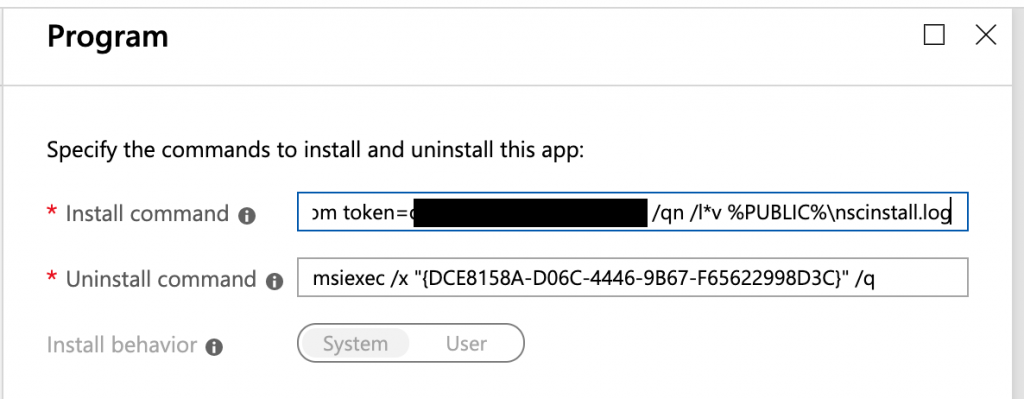This screenshot has width=1024, height=399.
Task: Click the msiexec word in Uninstall command
Action: click(x=348, y=279)
